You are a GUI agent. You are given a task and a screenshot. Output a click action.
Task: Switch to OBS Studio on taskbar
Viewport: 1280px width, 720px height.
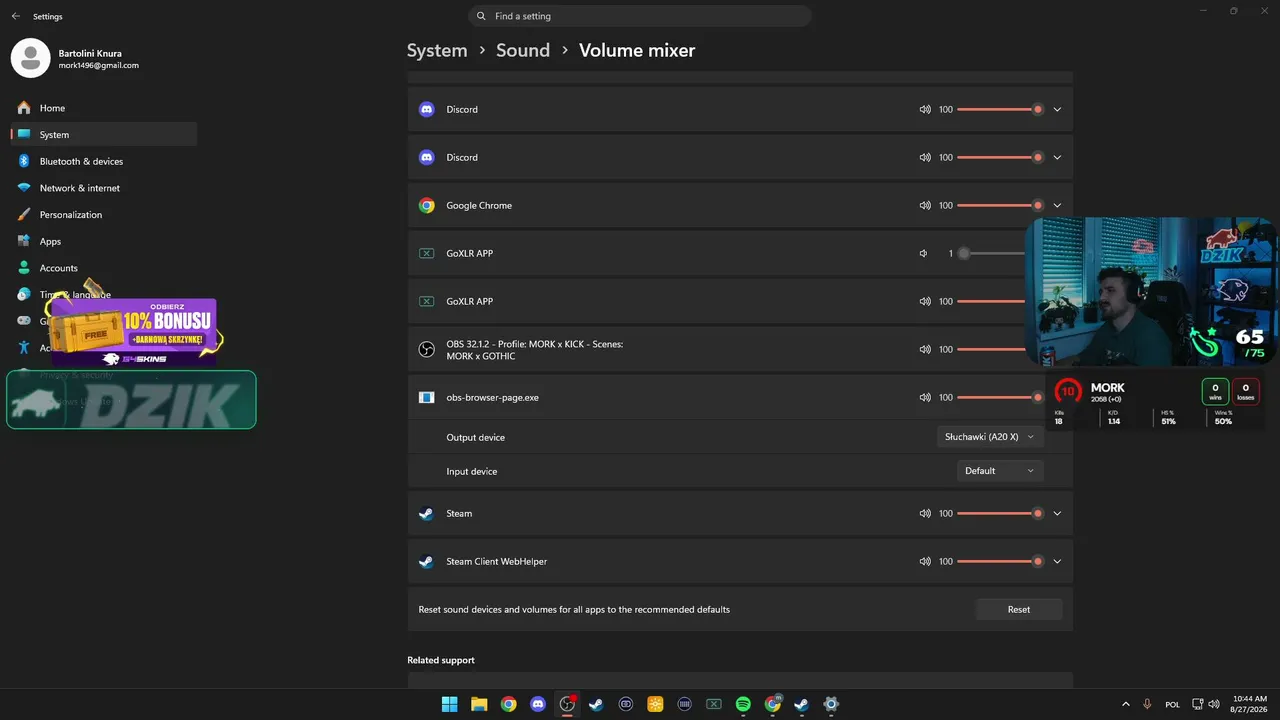click(567, 704)
